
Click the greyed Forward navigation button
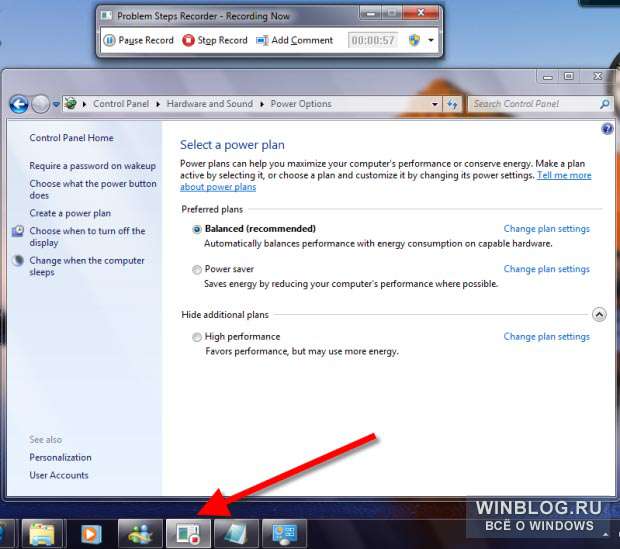pyautogui.click(x=40, y=104)
